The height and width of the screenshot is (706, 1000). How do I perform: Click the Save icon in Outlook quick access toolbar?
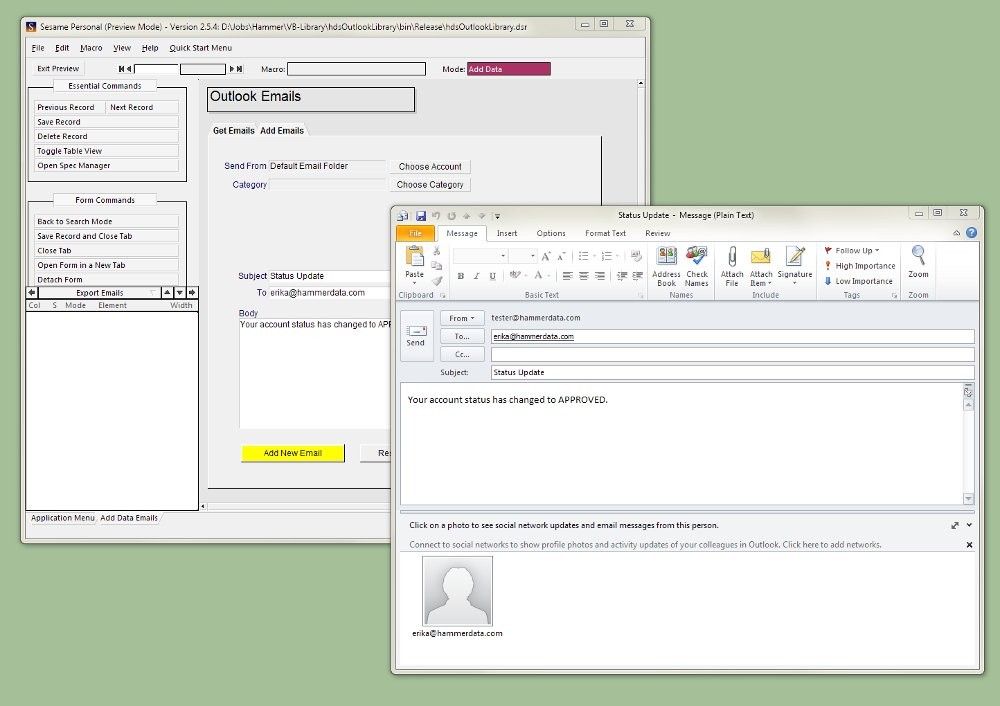[421, 216]
